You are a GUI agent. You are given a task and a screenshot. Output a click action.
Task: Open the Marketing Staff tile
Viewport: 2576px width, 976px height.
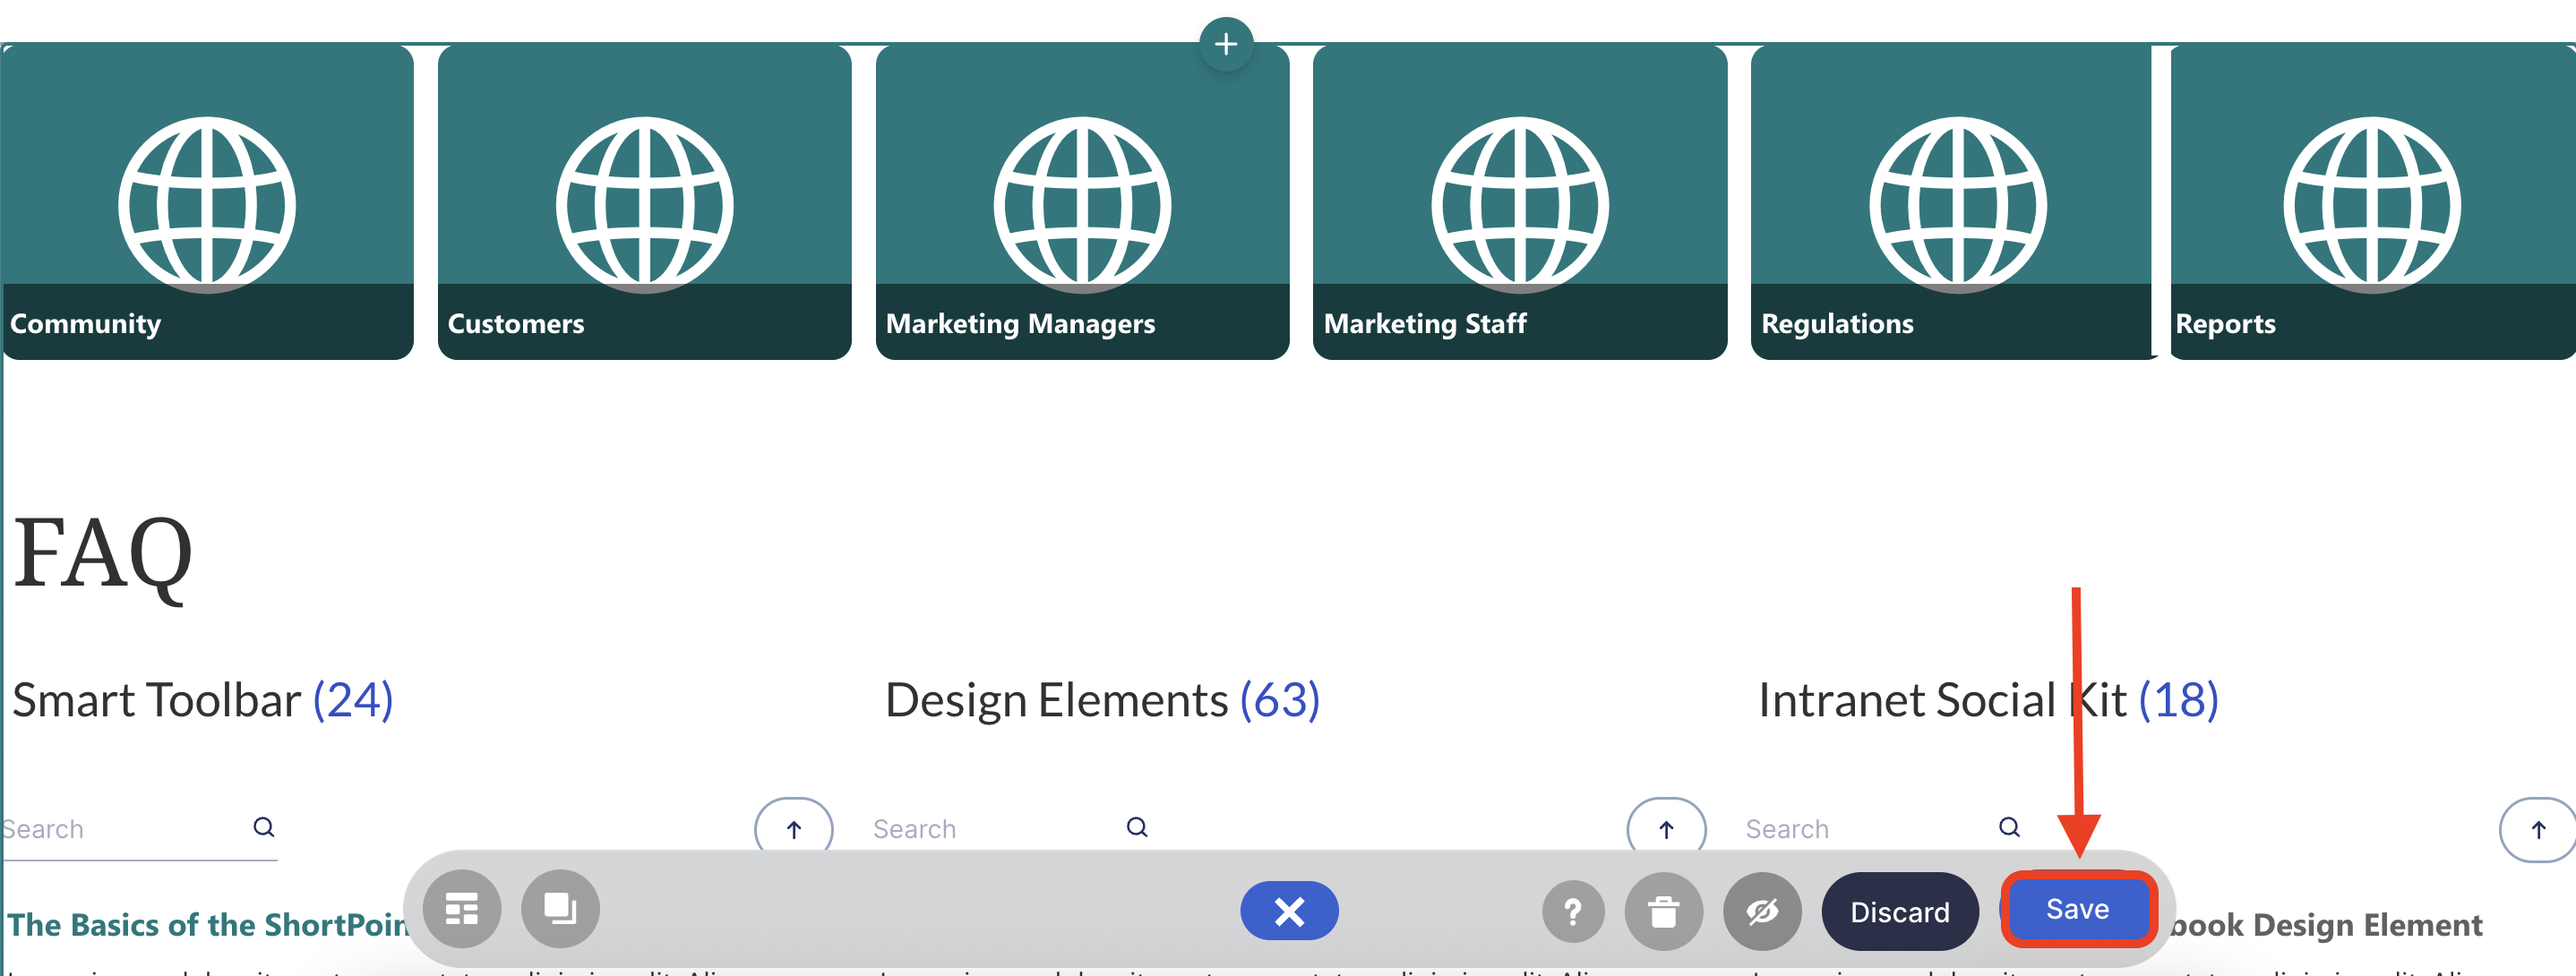1519,203
